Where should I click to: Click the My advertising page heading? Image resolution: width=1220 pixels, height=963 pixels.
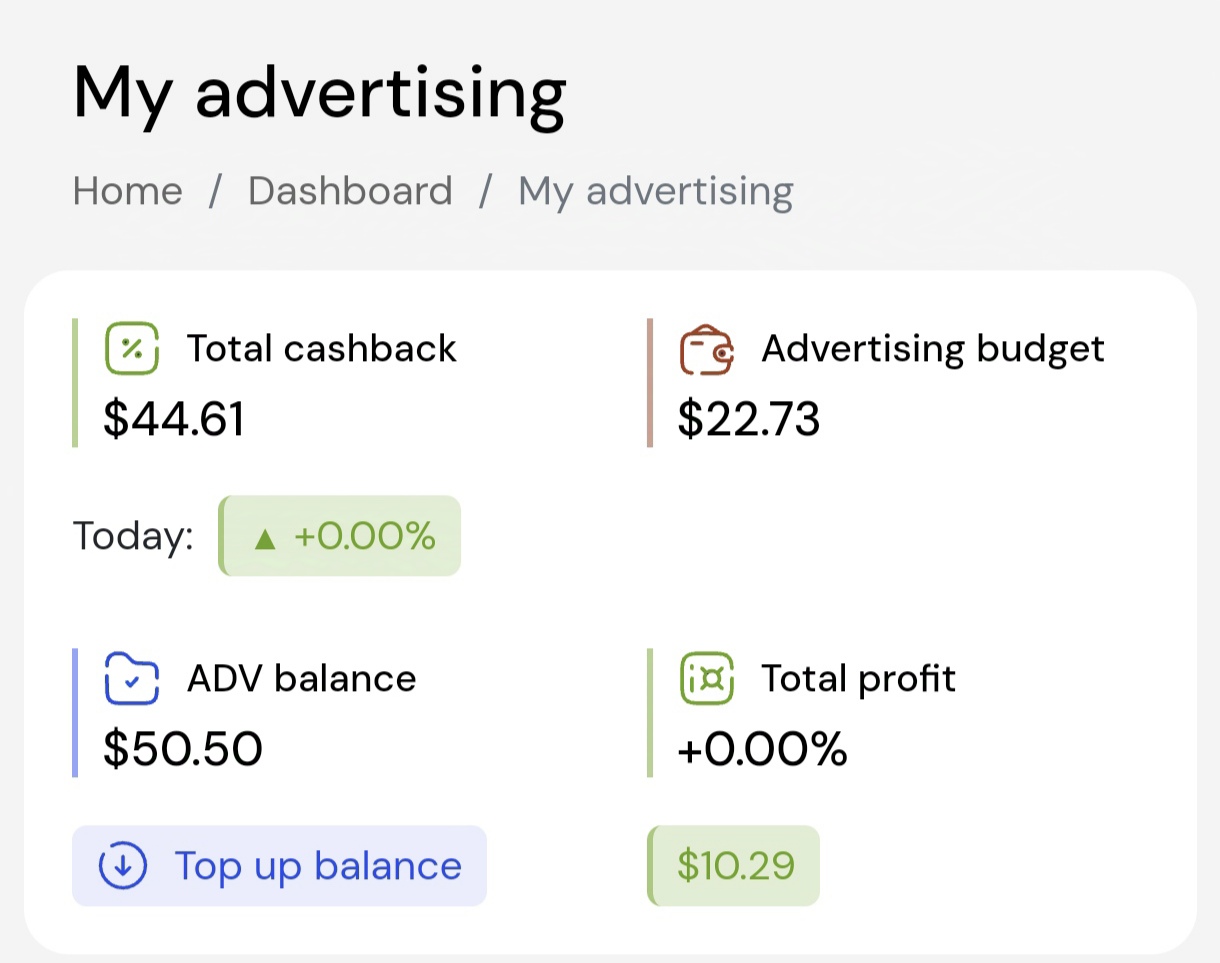coord(320,92)
